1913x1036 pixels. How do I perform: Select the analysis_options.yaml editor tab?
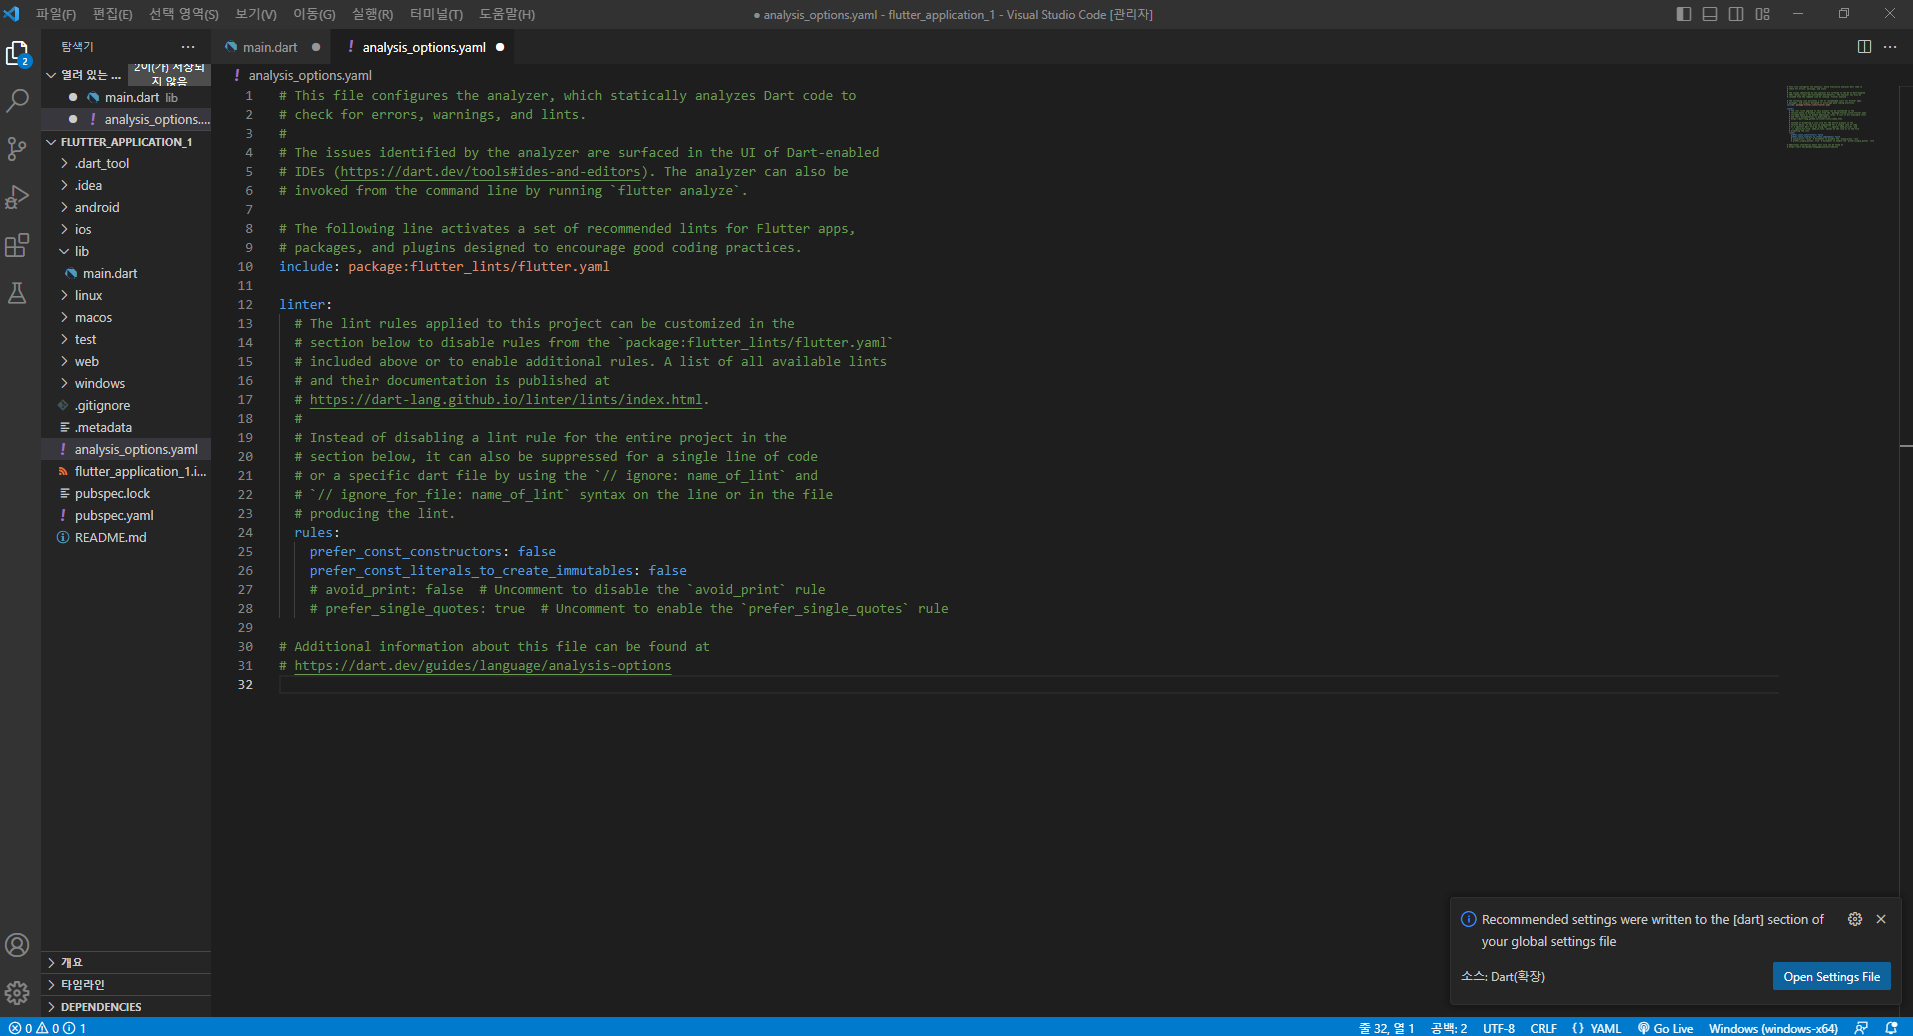(x=424, y=47)
